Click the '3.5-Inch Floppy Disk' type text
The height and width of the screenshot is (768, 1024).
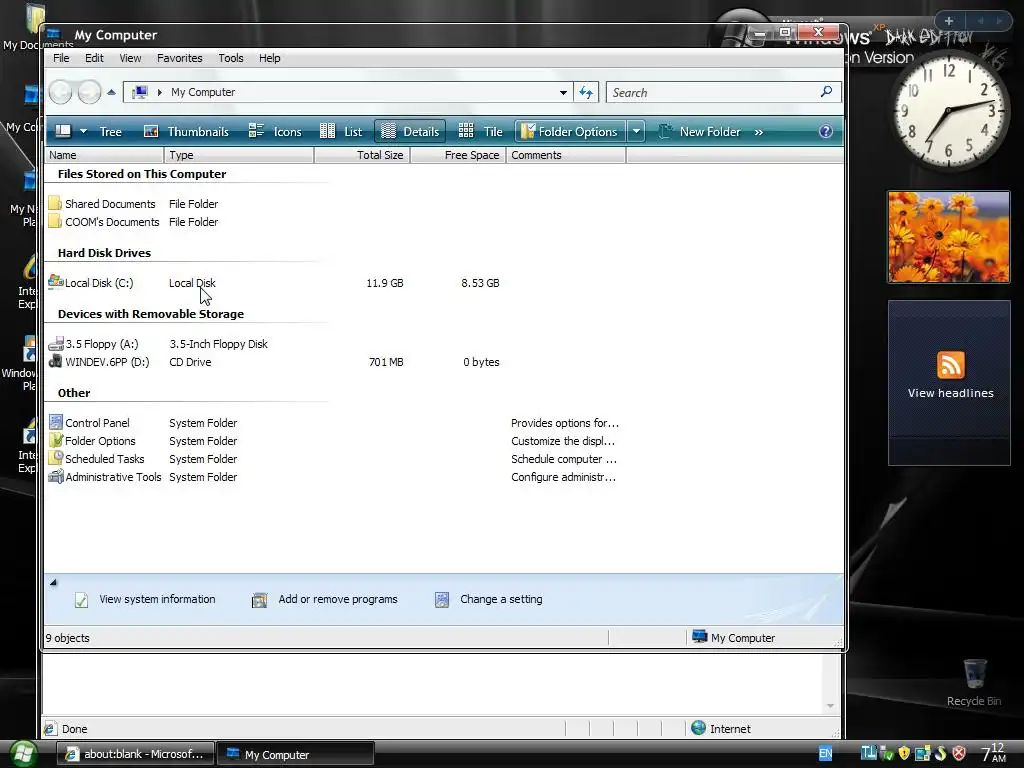point(218,344)
